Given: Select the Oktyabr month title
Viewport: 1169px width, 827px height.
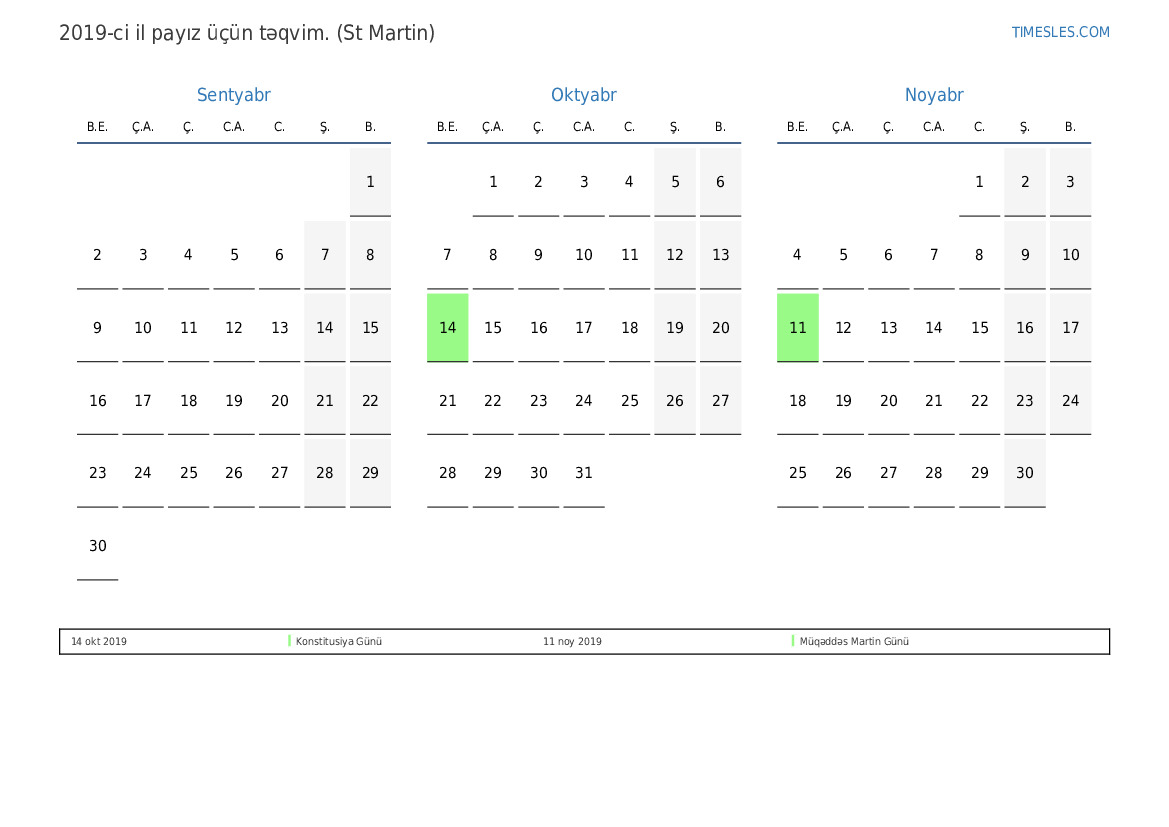Looking at the screenshot, I should (x=583, y=95).
